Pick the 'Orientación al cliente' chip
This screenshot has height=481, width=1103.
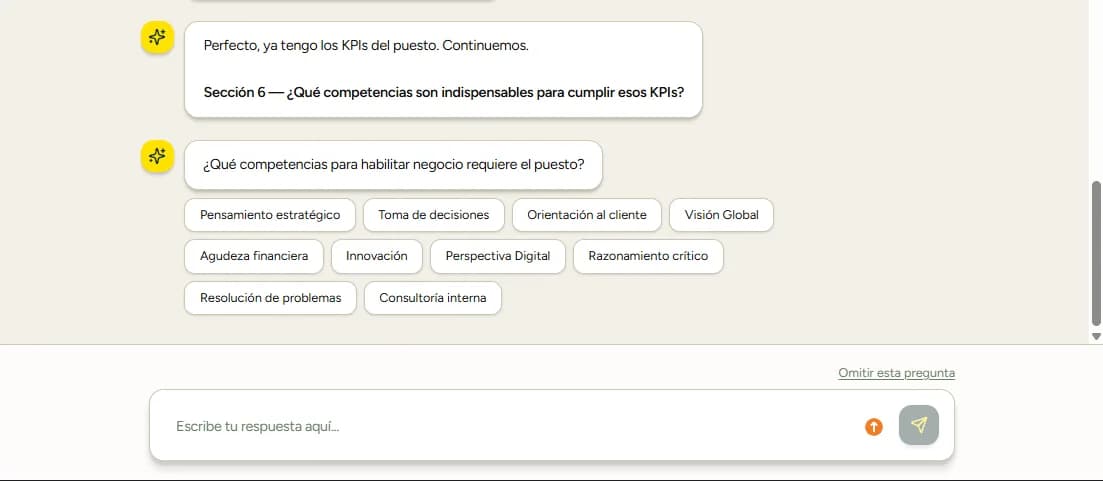click(587, 215)
